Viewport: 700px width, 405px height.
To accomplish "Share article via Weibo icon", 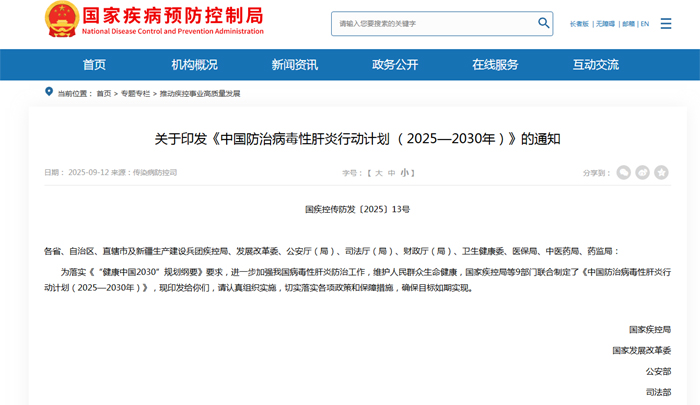I will (x=643, y=172).
